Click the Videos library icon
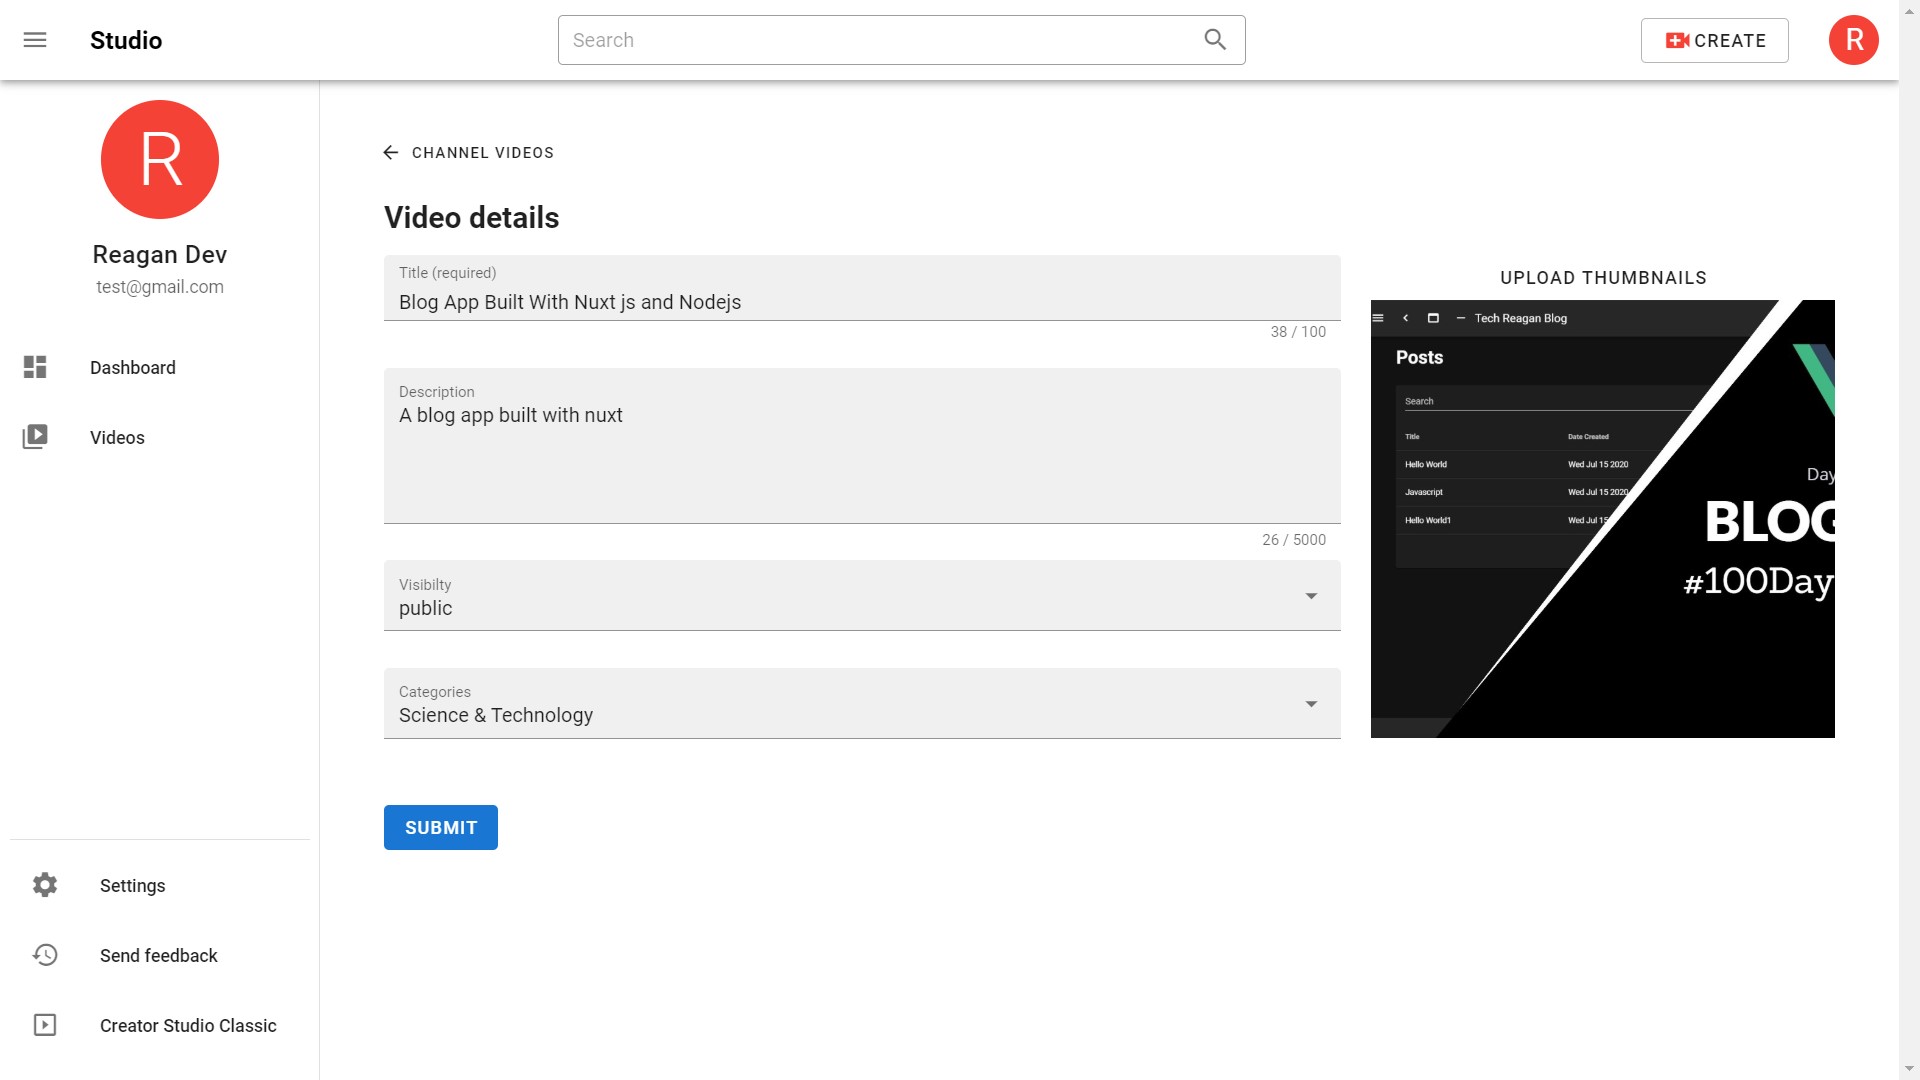This screenshot has height=1080, width=1920. tap(35, 437)
